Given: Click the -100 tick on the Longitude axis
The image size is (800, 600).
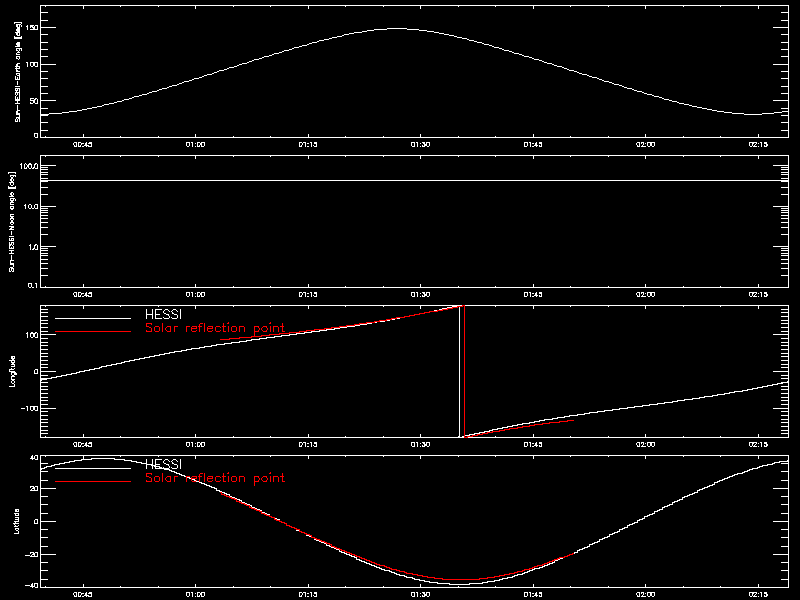Looking at the screenshot, I should tap(30, 409).
